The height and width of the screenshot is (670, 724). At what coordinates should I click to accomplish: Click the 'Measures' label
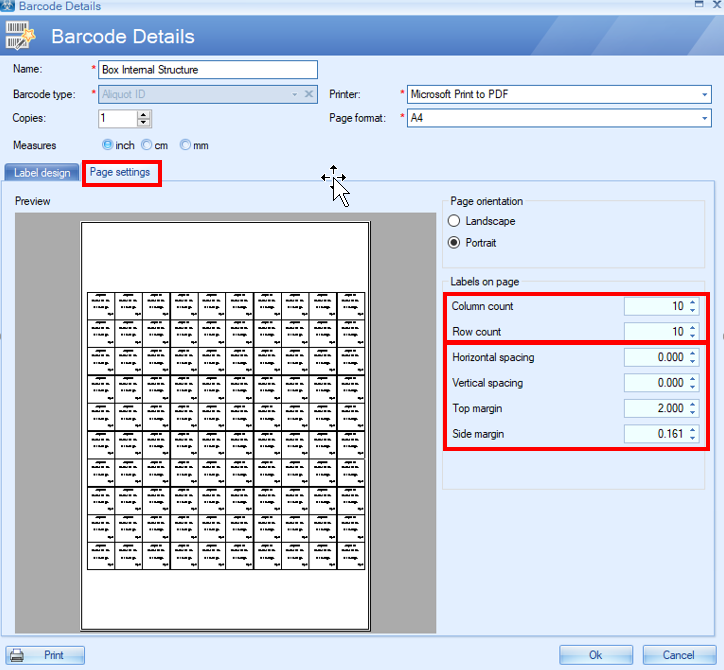(x=35, y=145)
